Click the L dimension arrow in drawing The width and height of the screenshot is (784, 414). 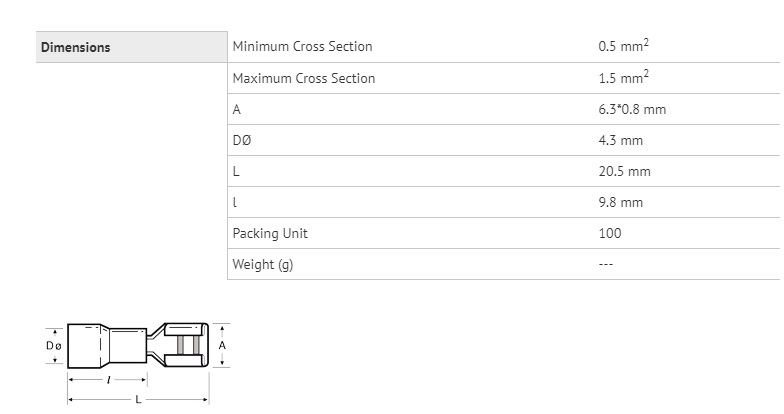[138, 400]
